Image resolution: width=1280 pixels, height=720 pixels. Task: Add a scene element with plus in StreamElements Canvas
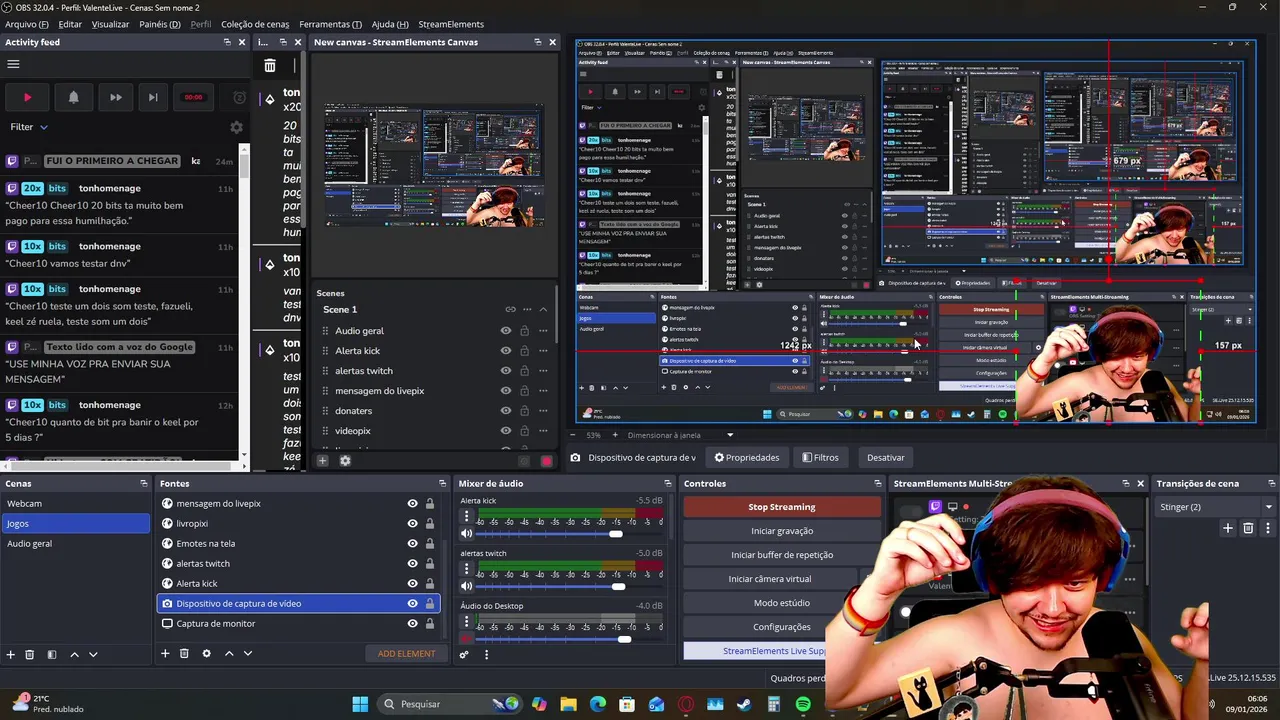pos(322,461)
